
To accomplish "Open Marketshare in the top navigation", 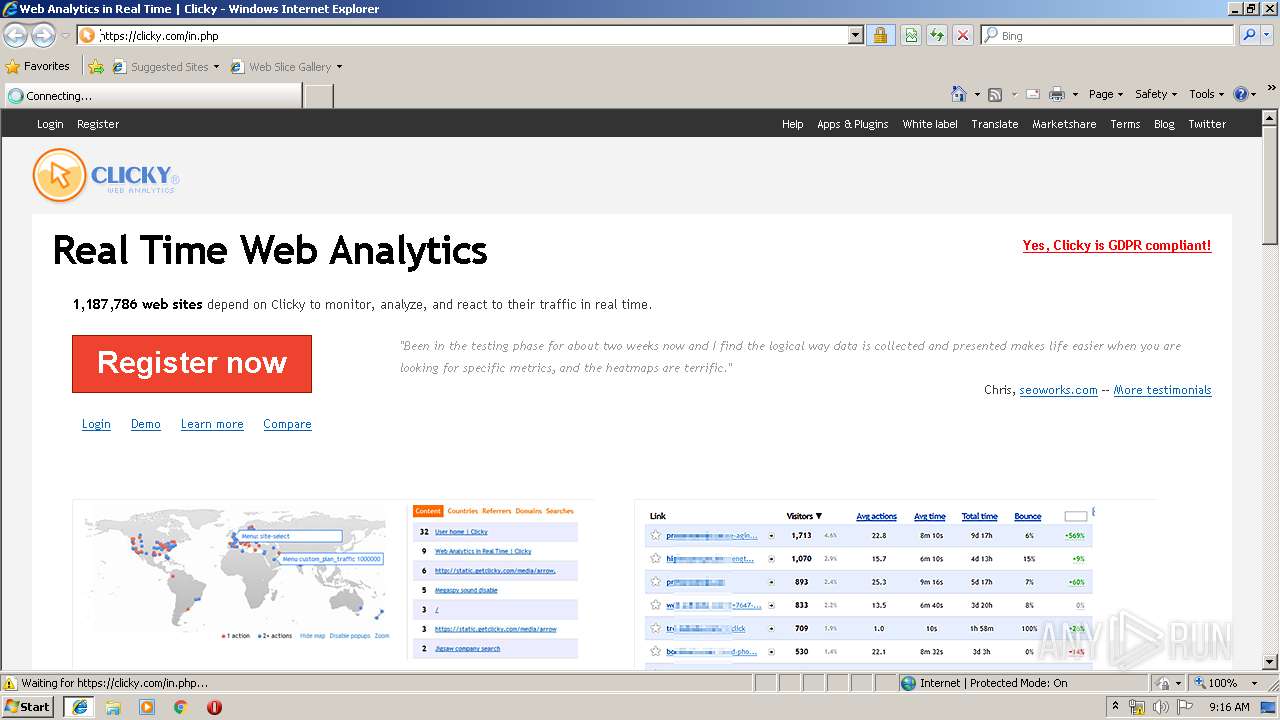I will tap(1064, 124).
